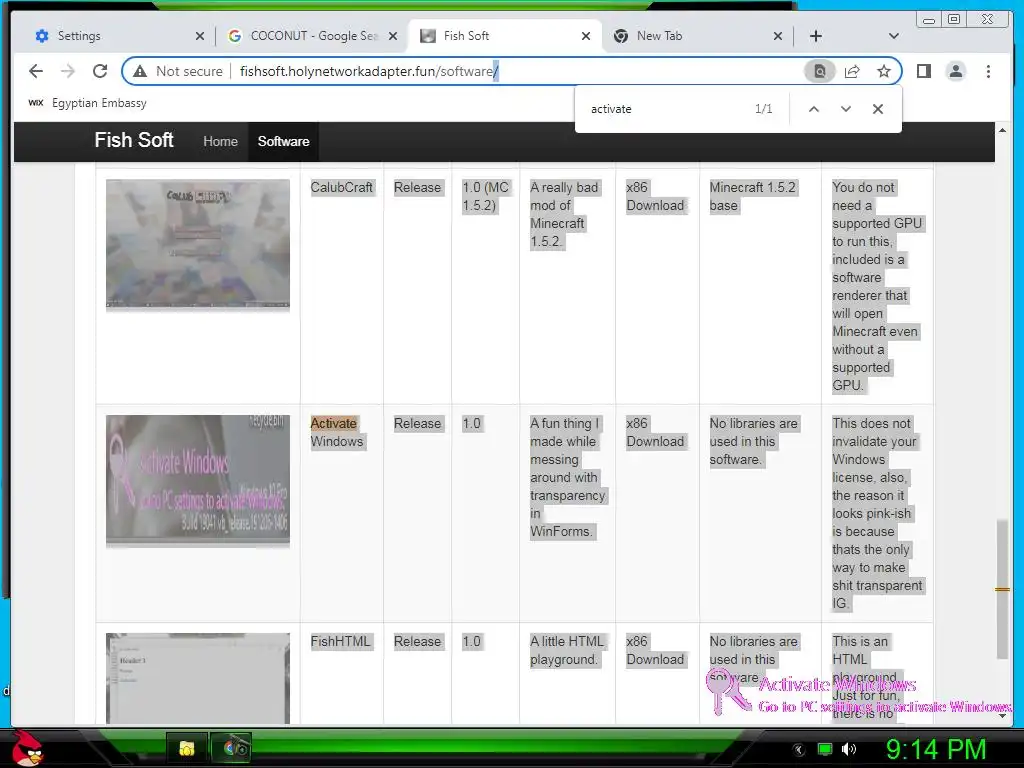This screenshot has width=1024, height=768.
Task: Jump to previous find match
Action: (814, 109)
